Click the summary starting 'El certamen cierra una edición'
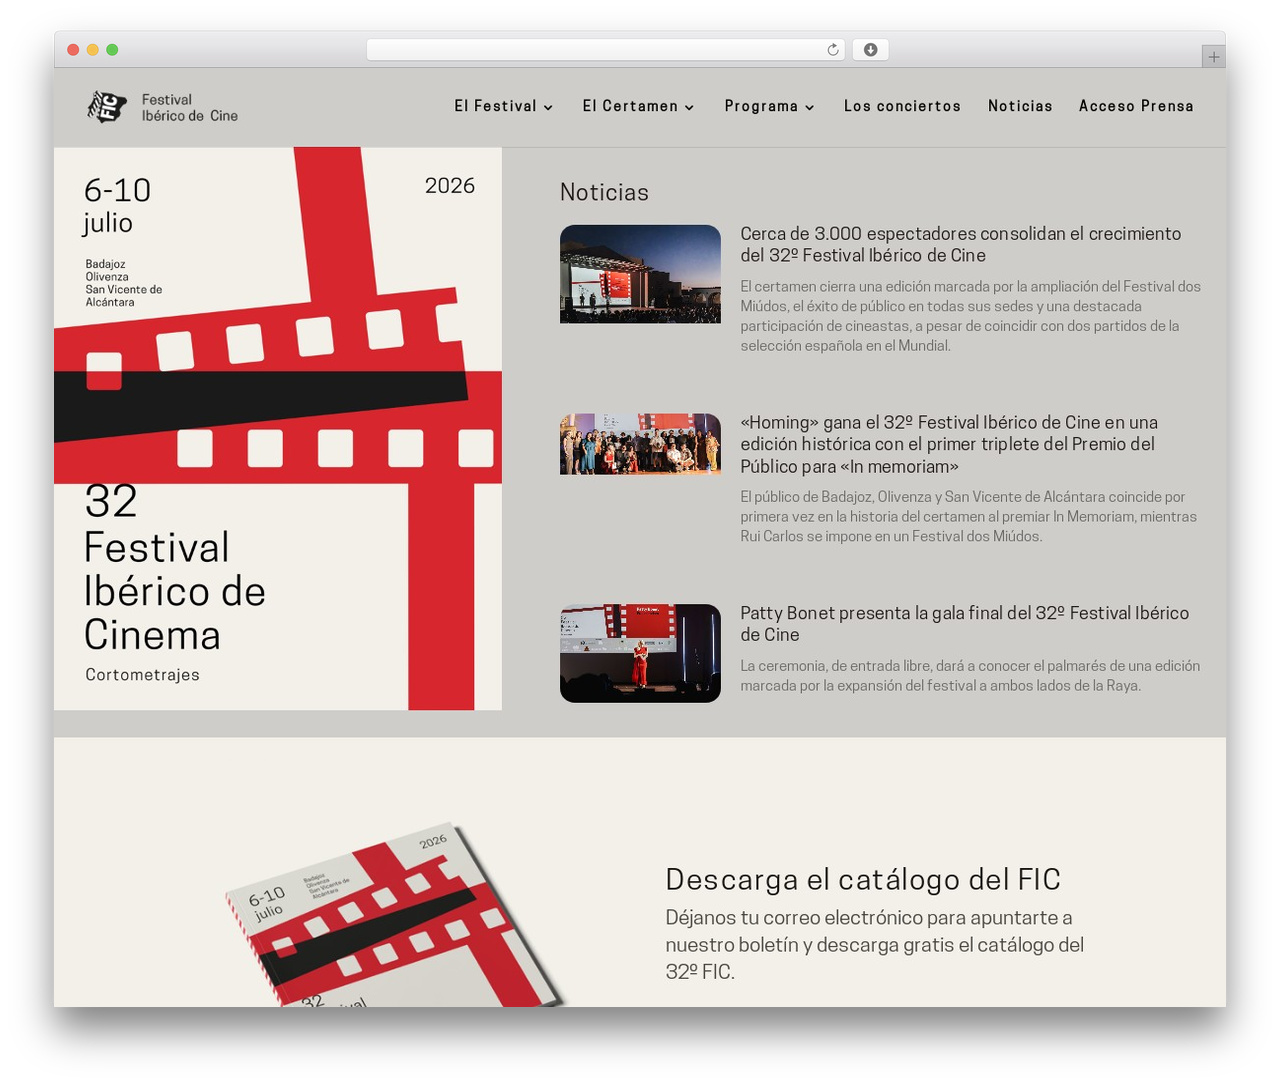The width and height of the screenshot is (1280, 1084). [971, 316]
